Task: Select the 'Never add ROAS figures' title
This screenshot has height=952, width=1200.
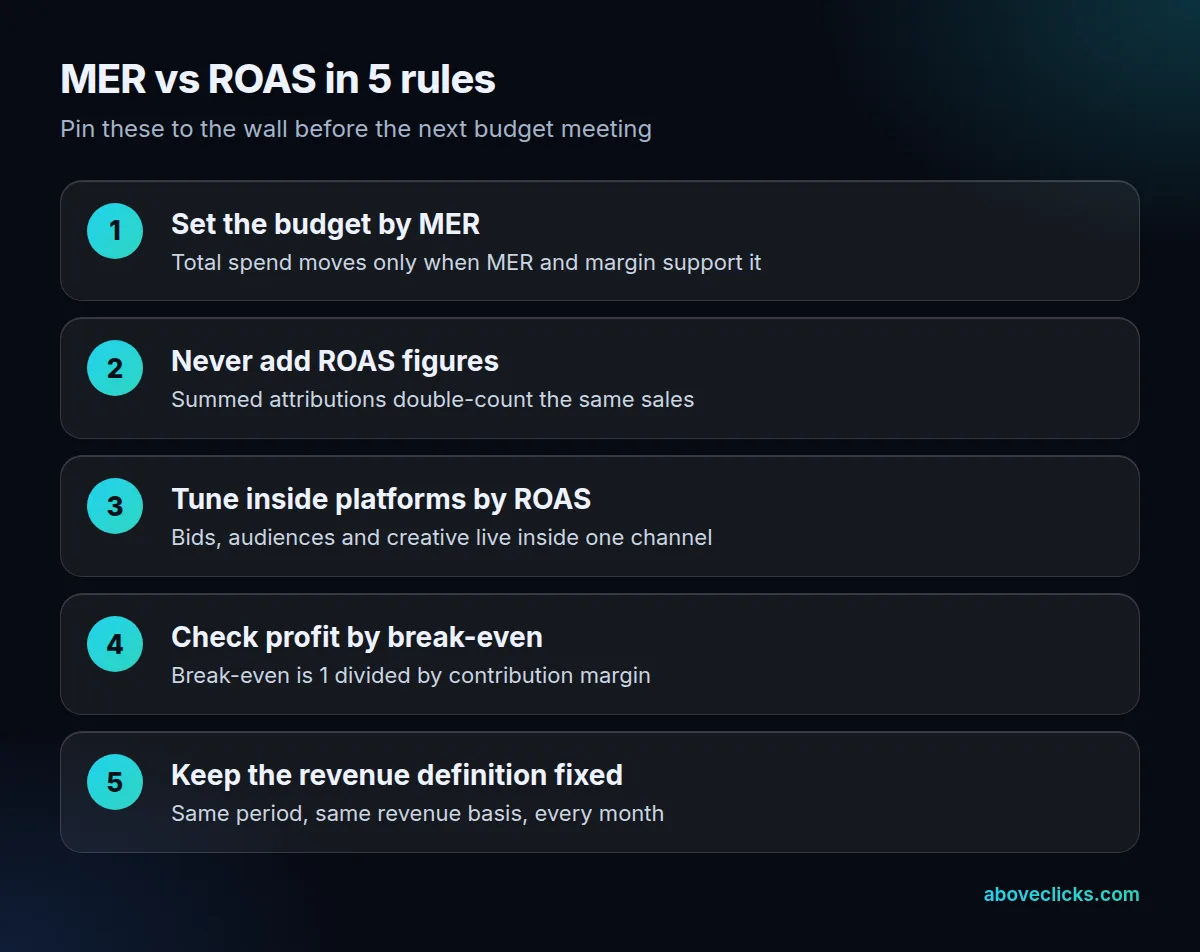Action: [335, 361]
